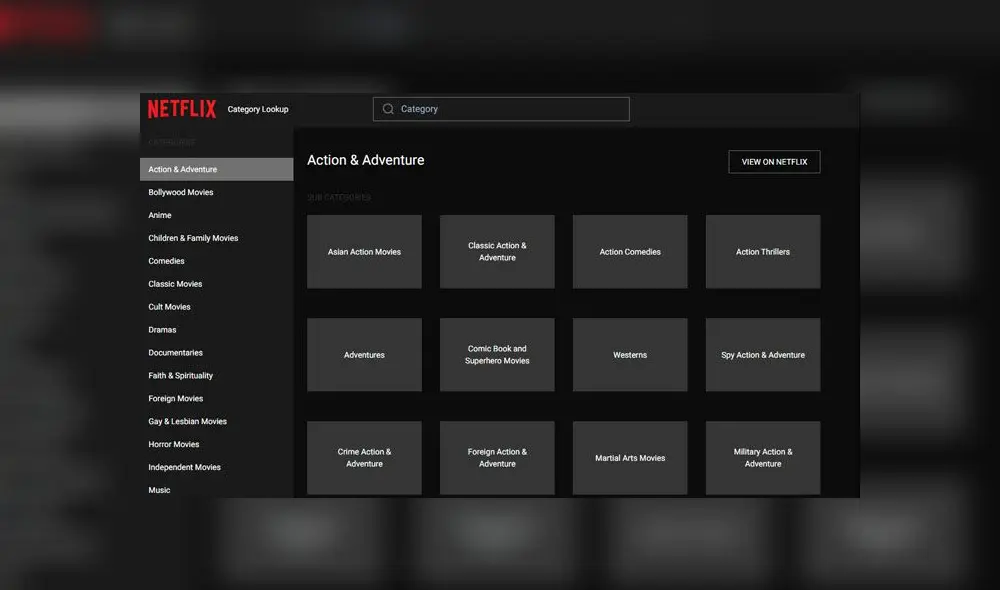The image size is (1000, 590).
Task: Click the Netflix logo
Action: [181, 109]
